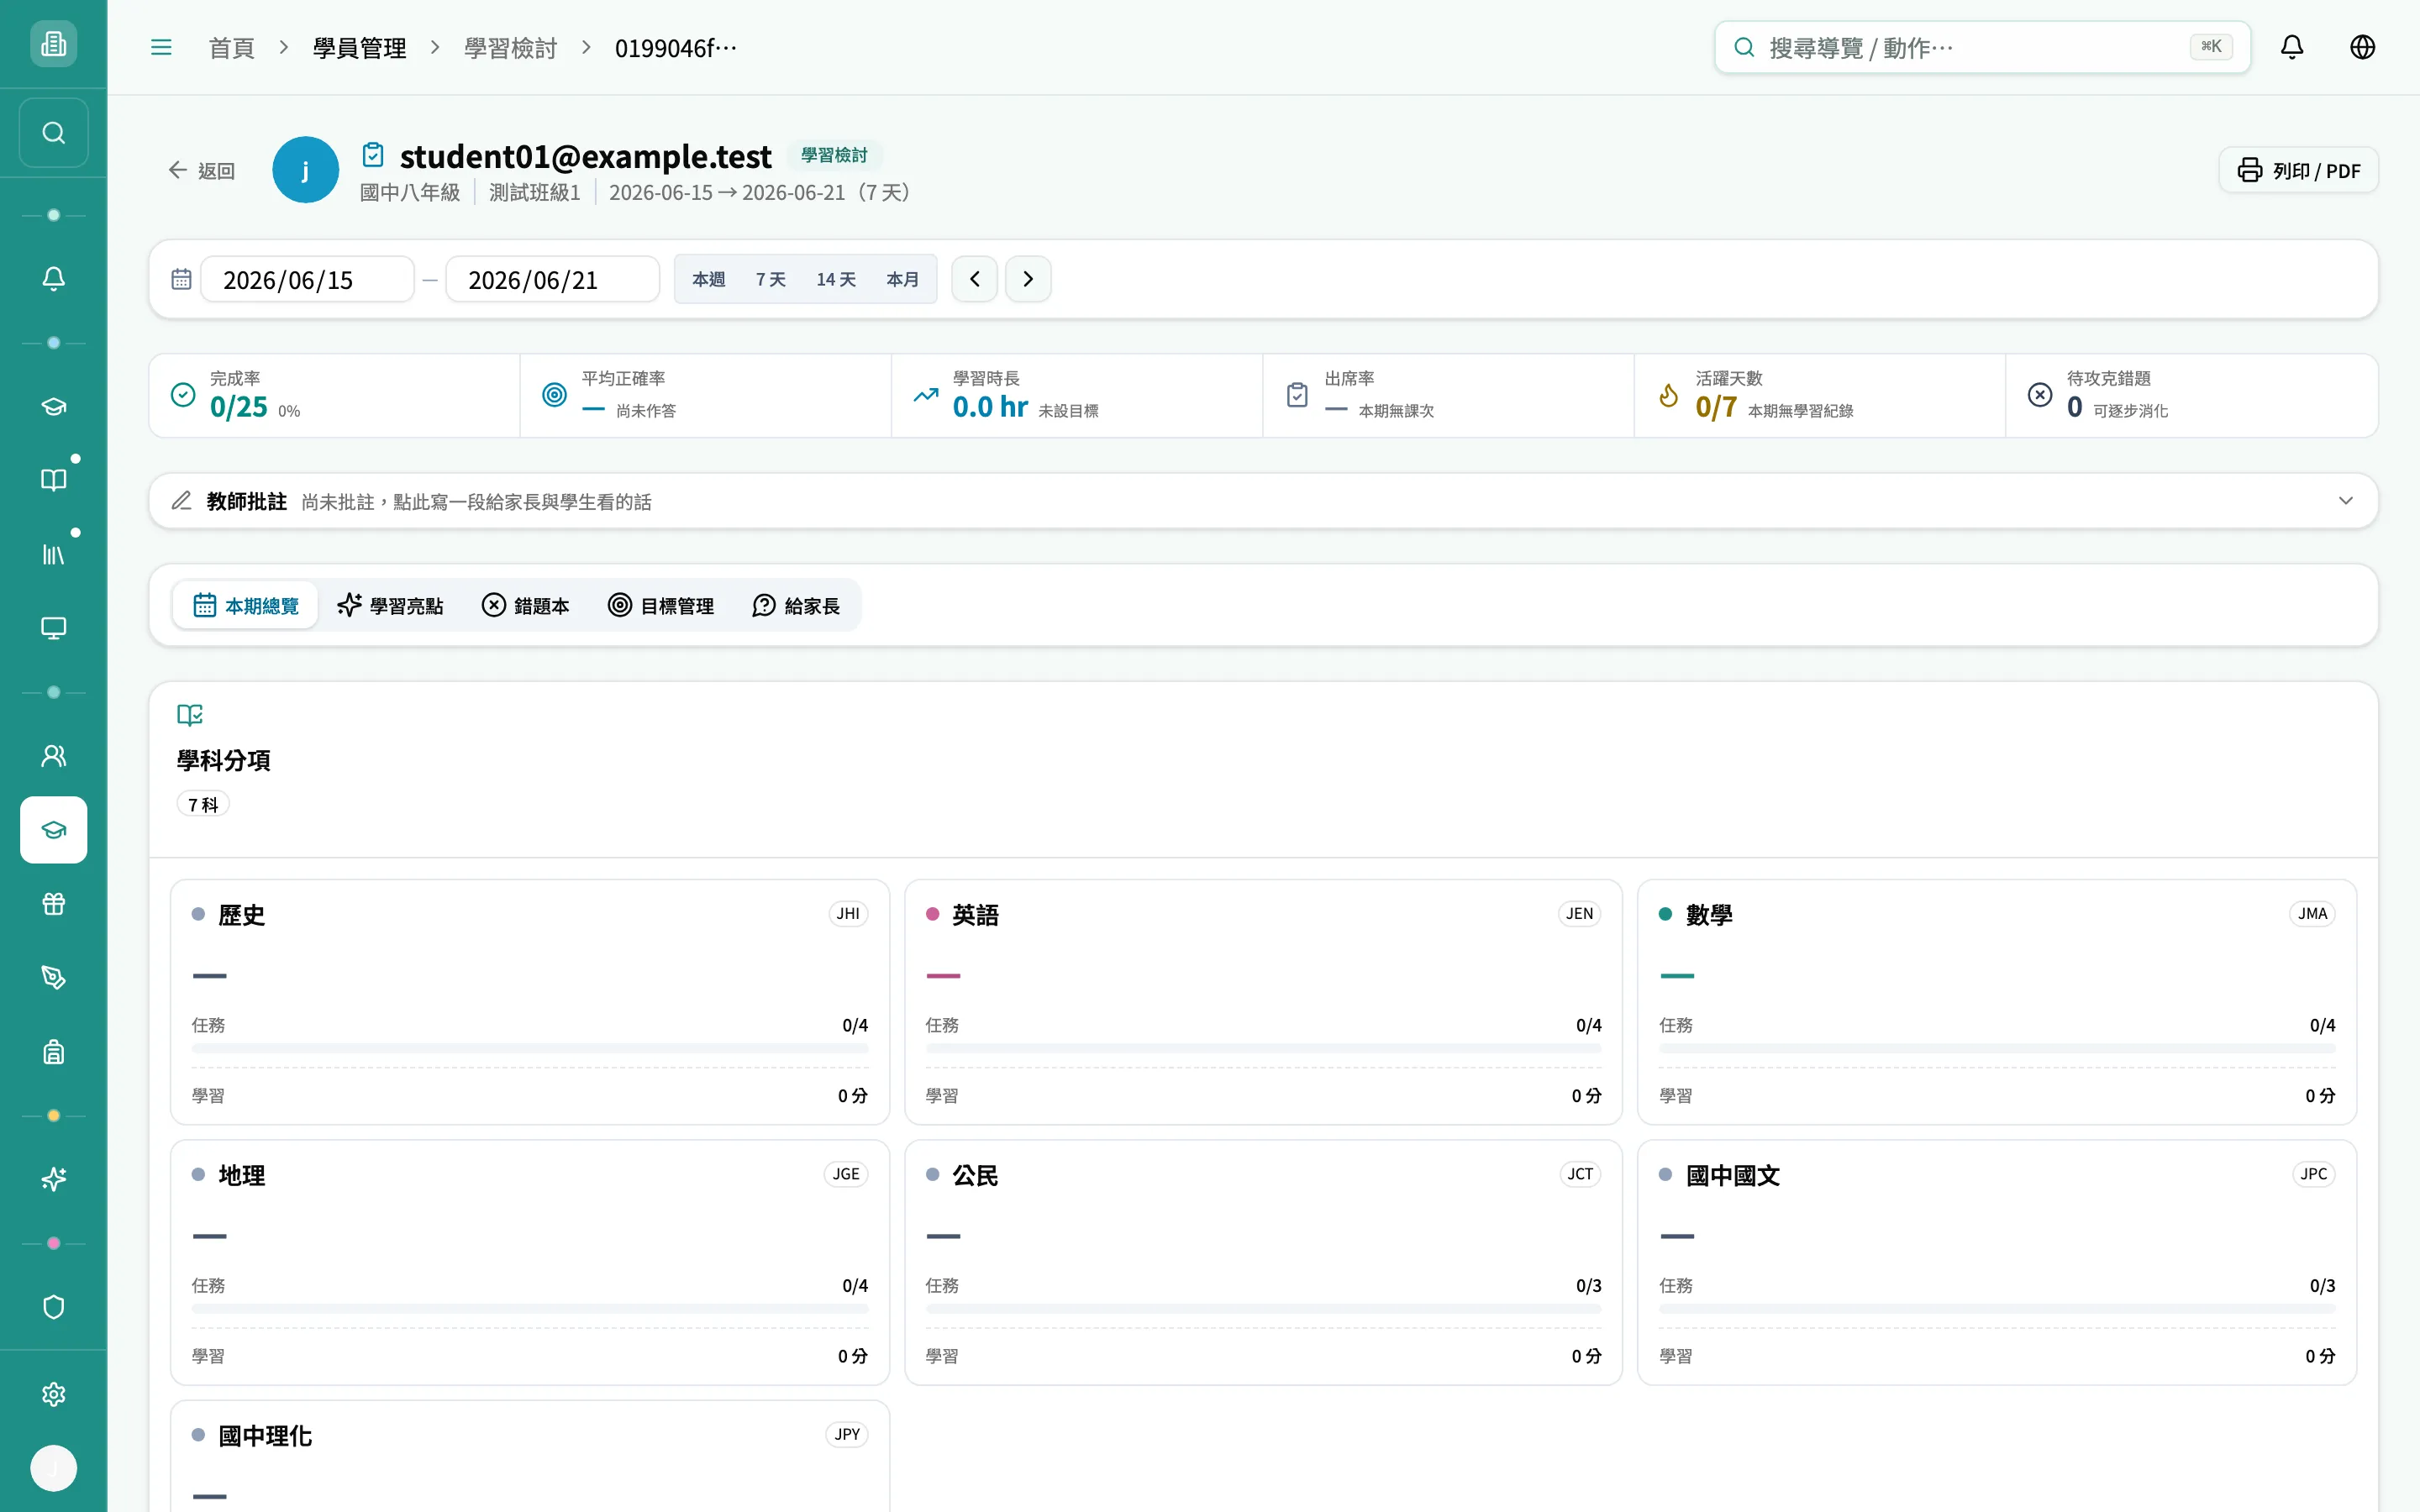Go to previous date period arrow
Screen dimensions: 2420x1512
[974, 279]
